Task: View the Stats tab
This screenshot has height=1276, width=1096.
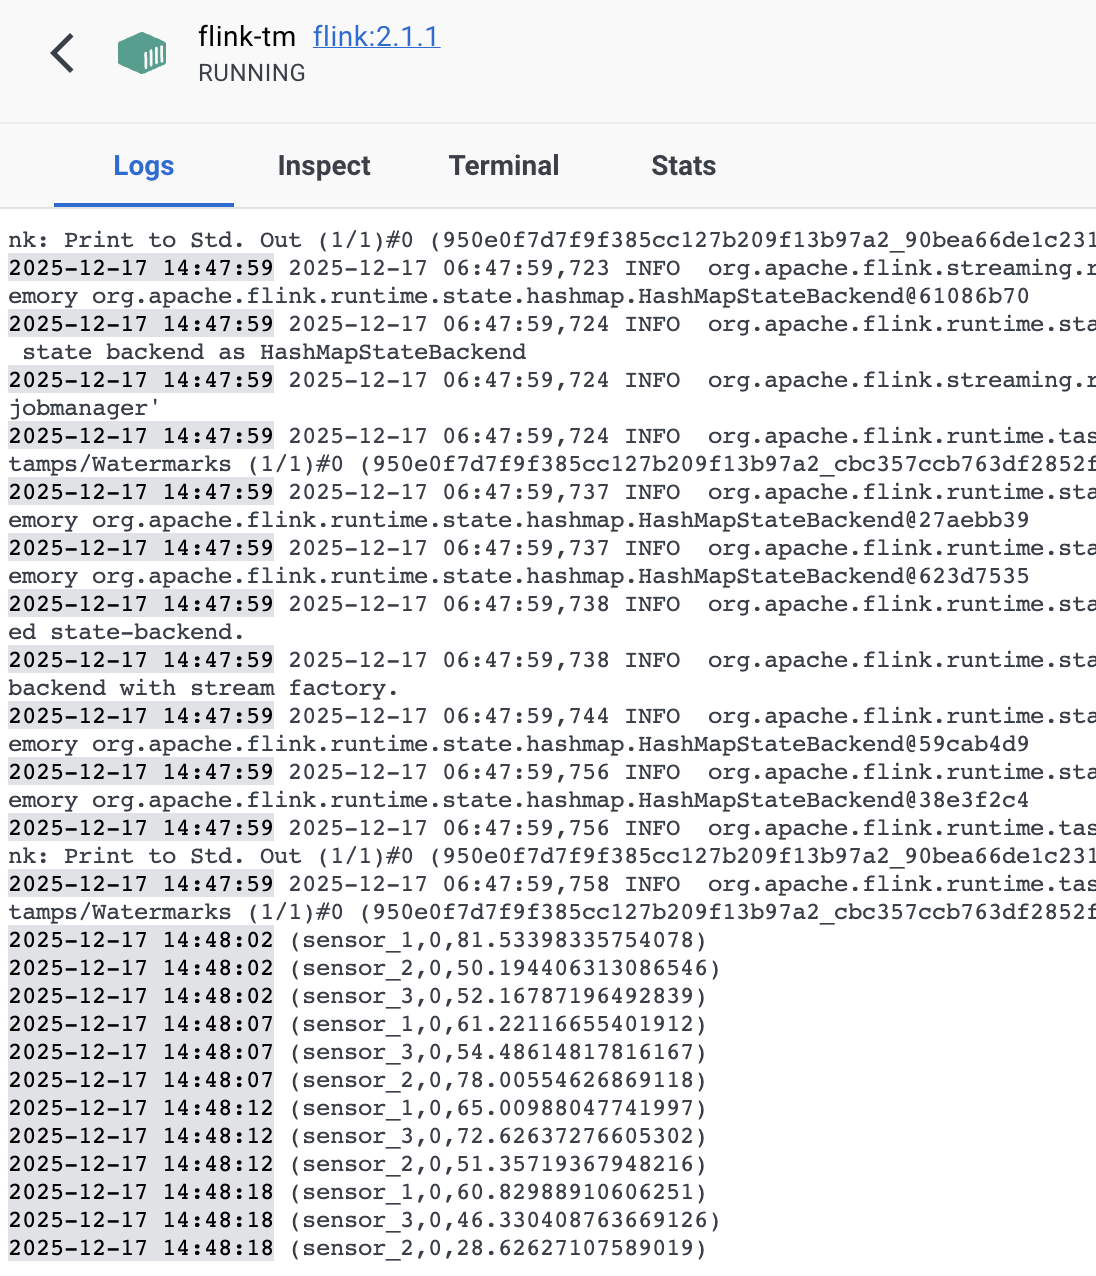Action: pos(683,166)
